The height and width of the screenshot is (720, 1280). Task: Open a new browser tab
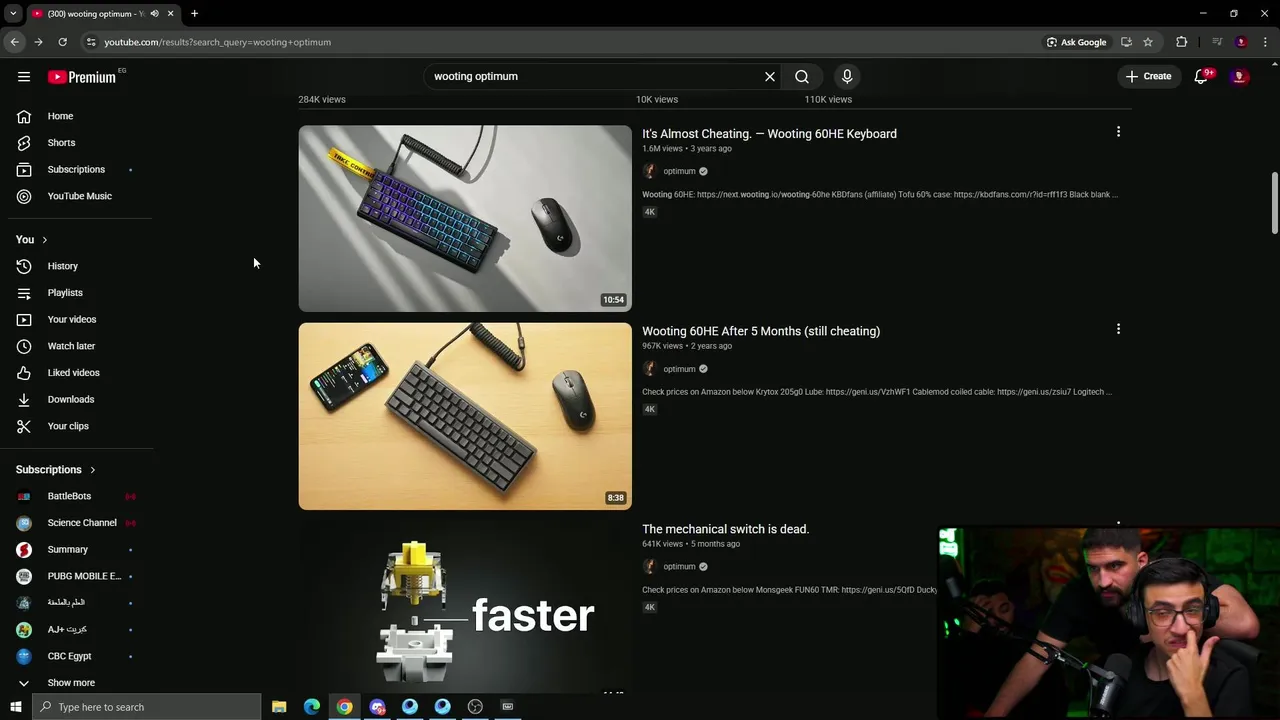click(194, 14)
